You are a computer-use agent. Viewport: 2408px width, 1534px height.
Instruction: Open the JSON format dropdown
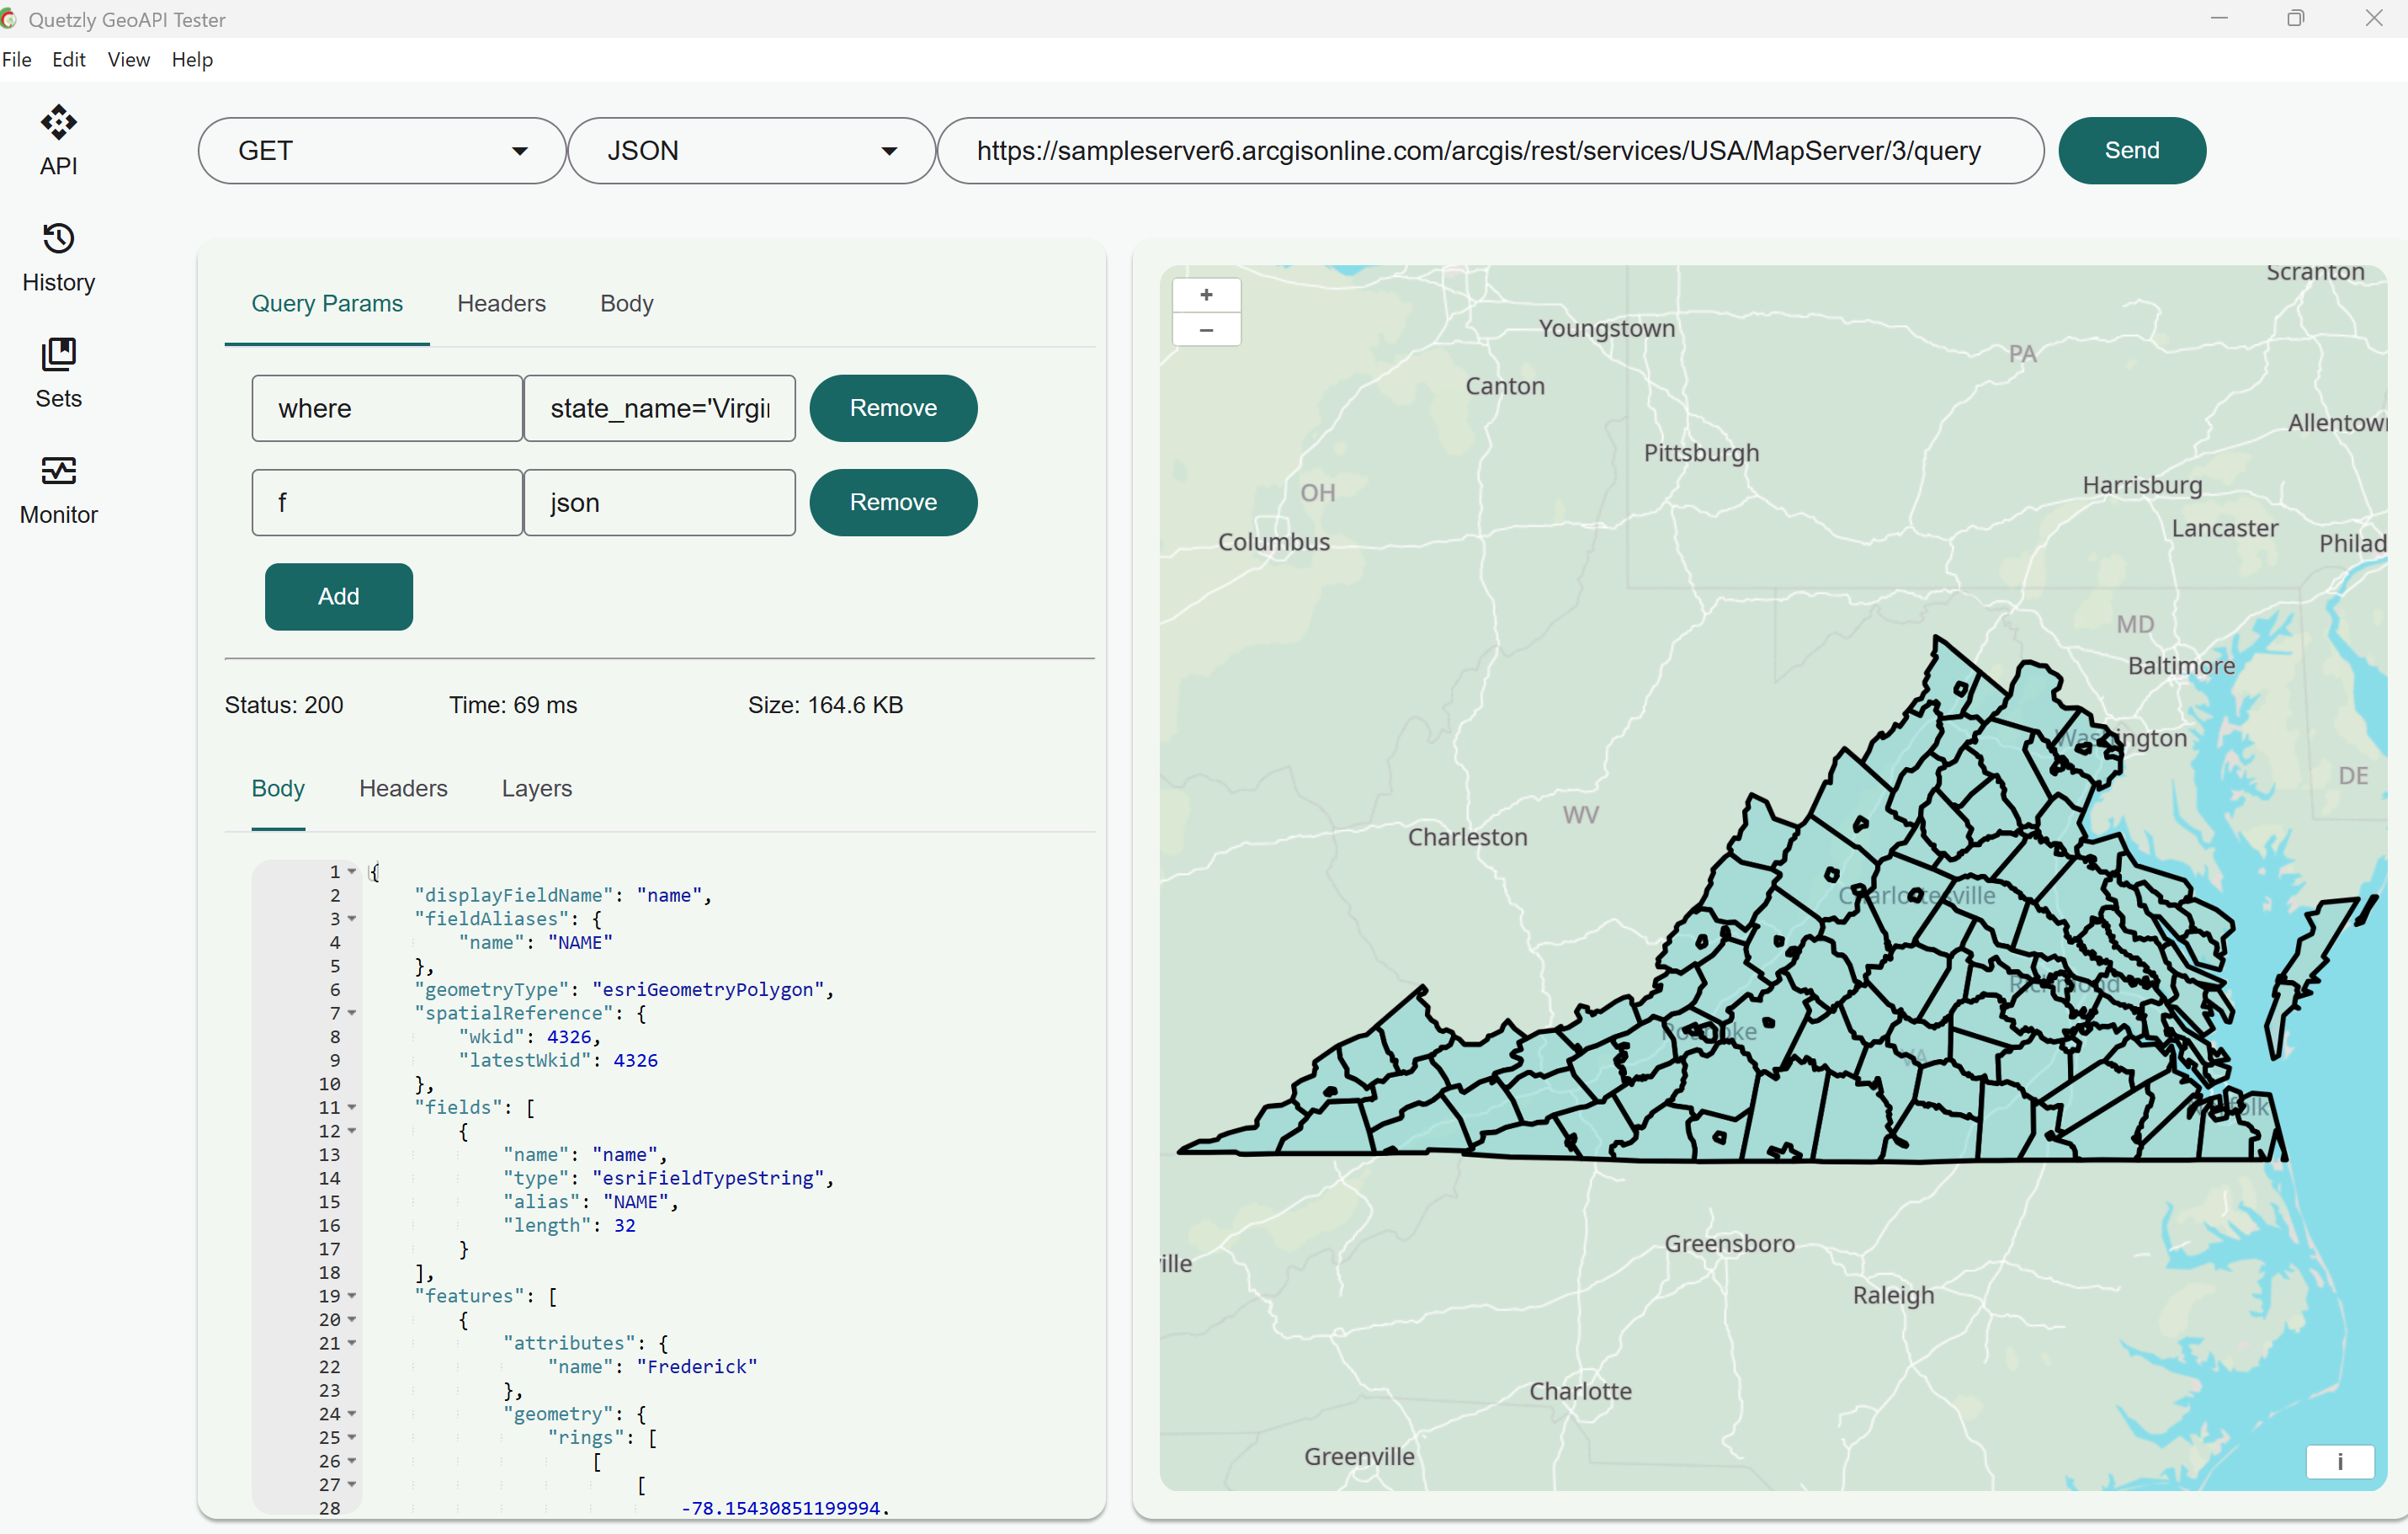[751, 151]
